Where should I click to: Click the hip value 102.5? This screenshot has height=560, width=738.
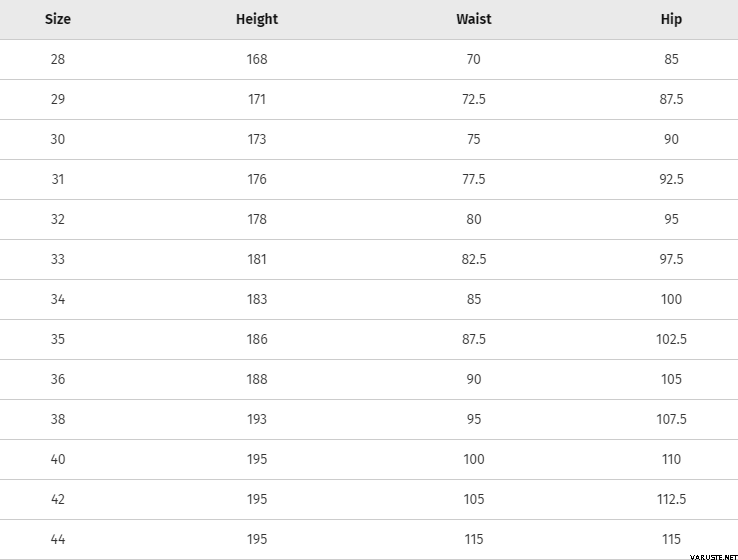(671, 339)
